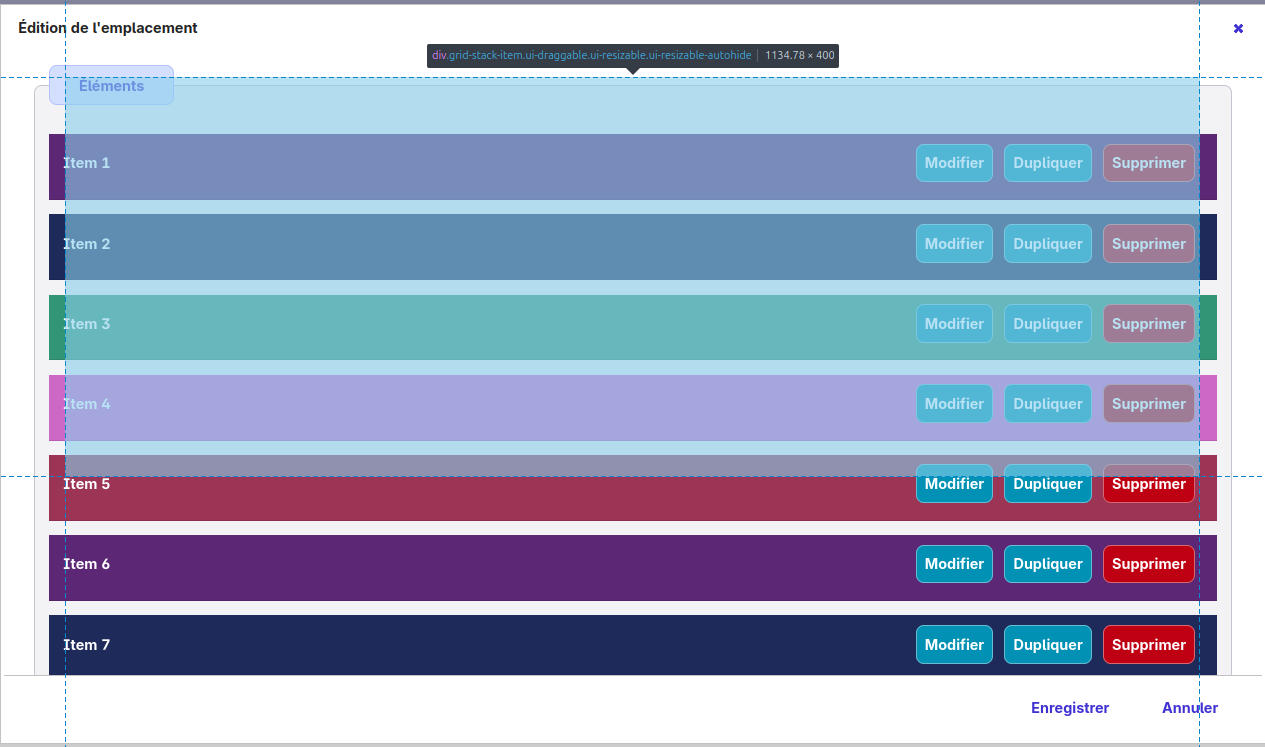Click the Édition de l'emplacement title

click(108, 28)
